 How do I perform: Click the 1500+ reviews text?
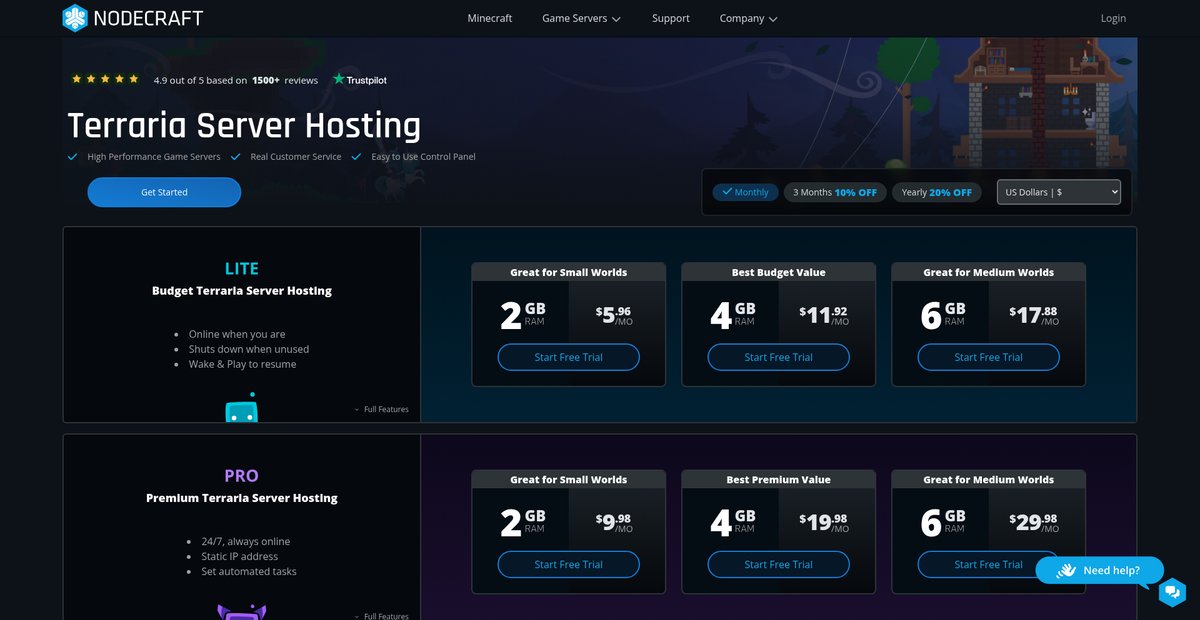285,80
